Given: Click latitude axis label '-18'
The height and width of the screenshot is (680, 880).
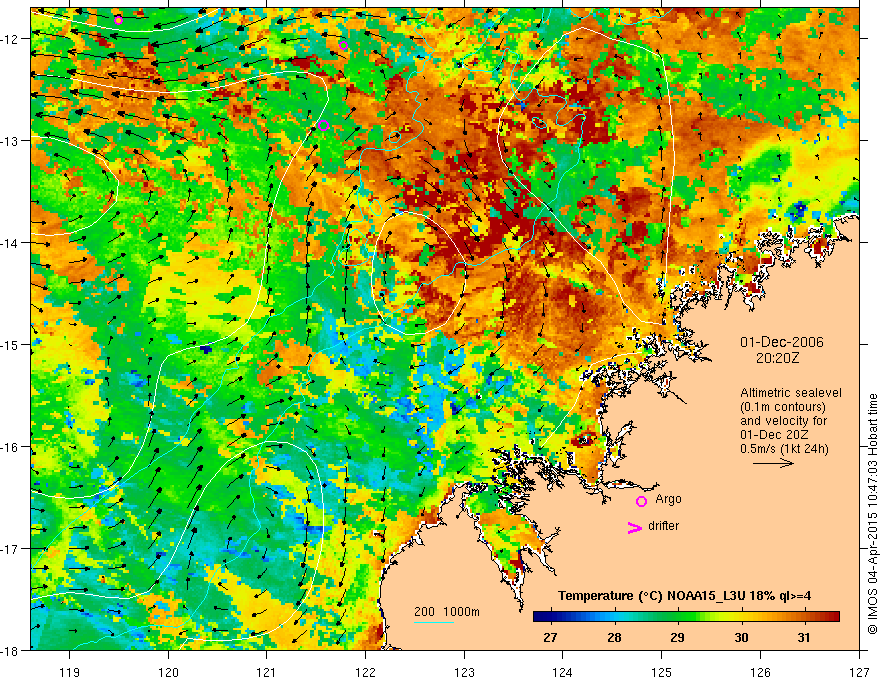Looking at the screenshot, I should click(10, 650).
